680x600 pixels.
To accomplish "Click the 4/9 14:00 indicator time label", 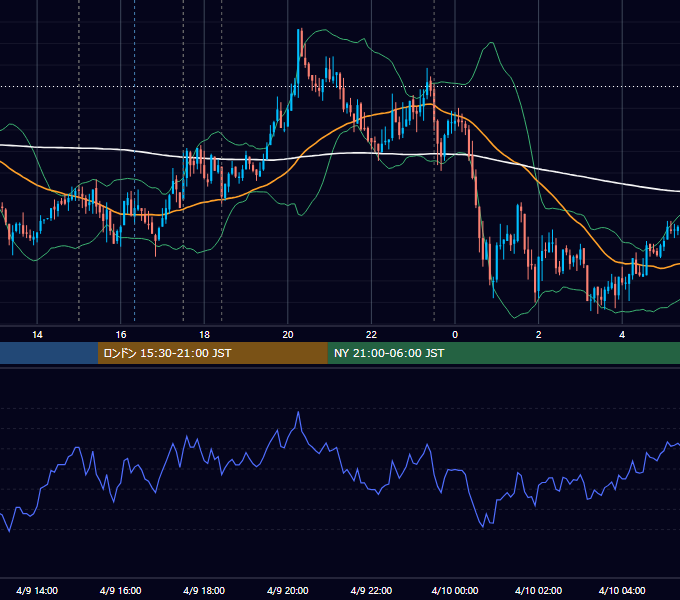I will point(37,590).
